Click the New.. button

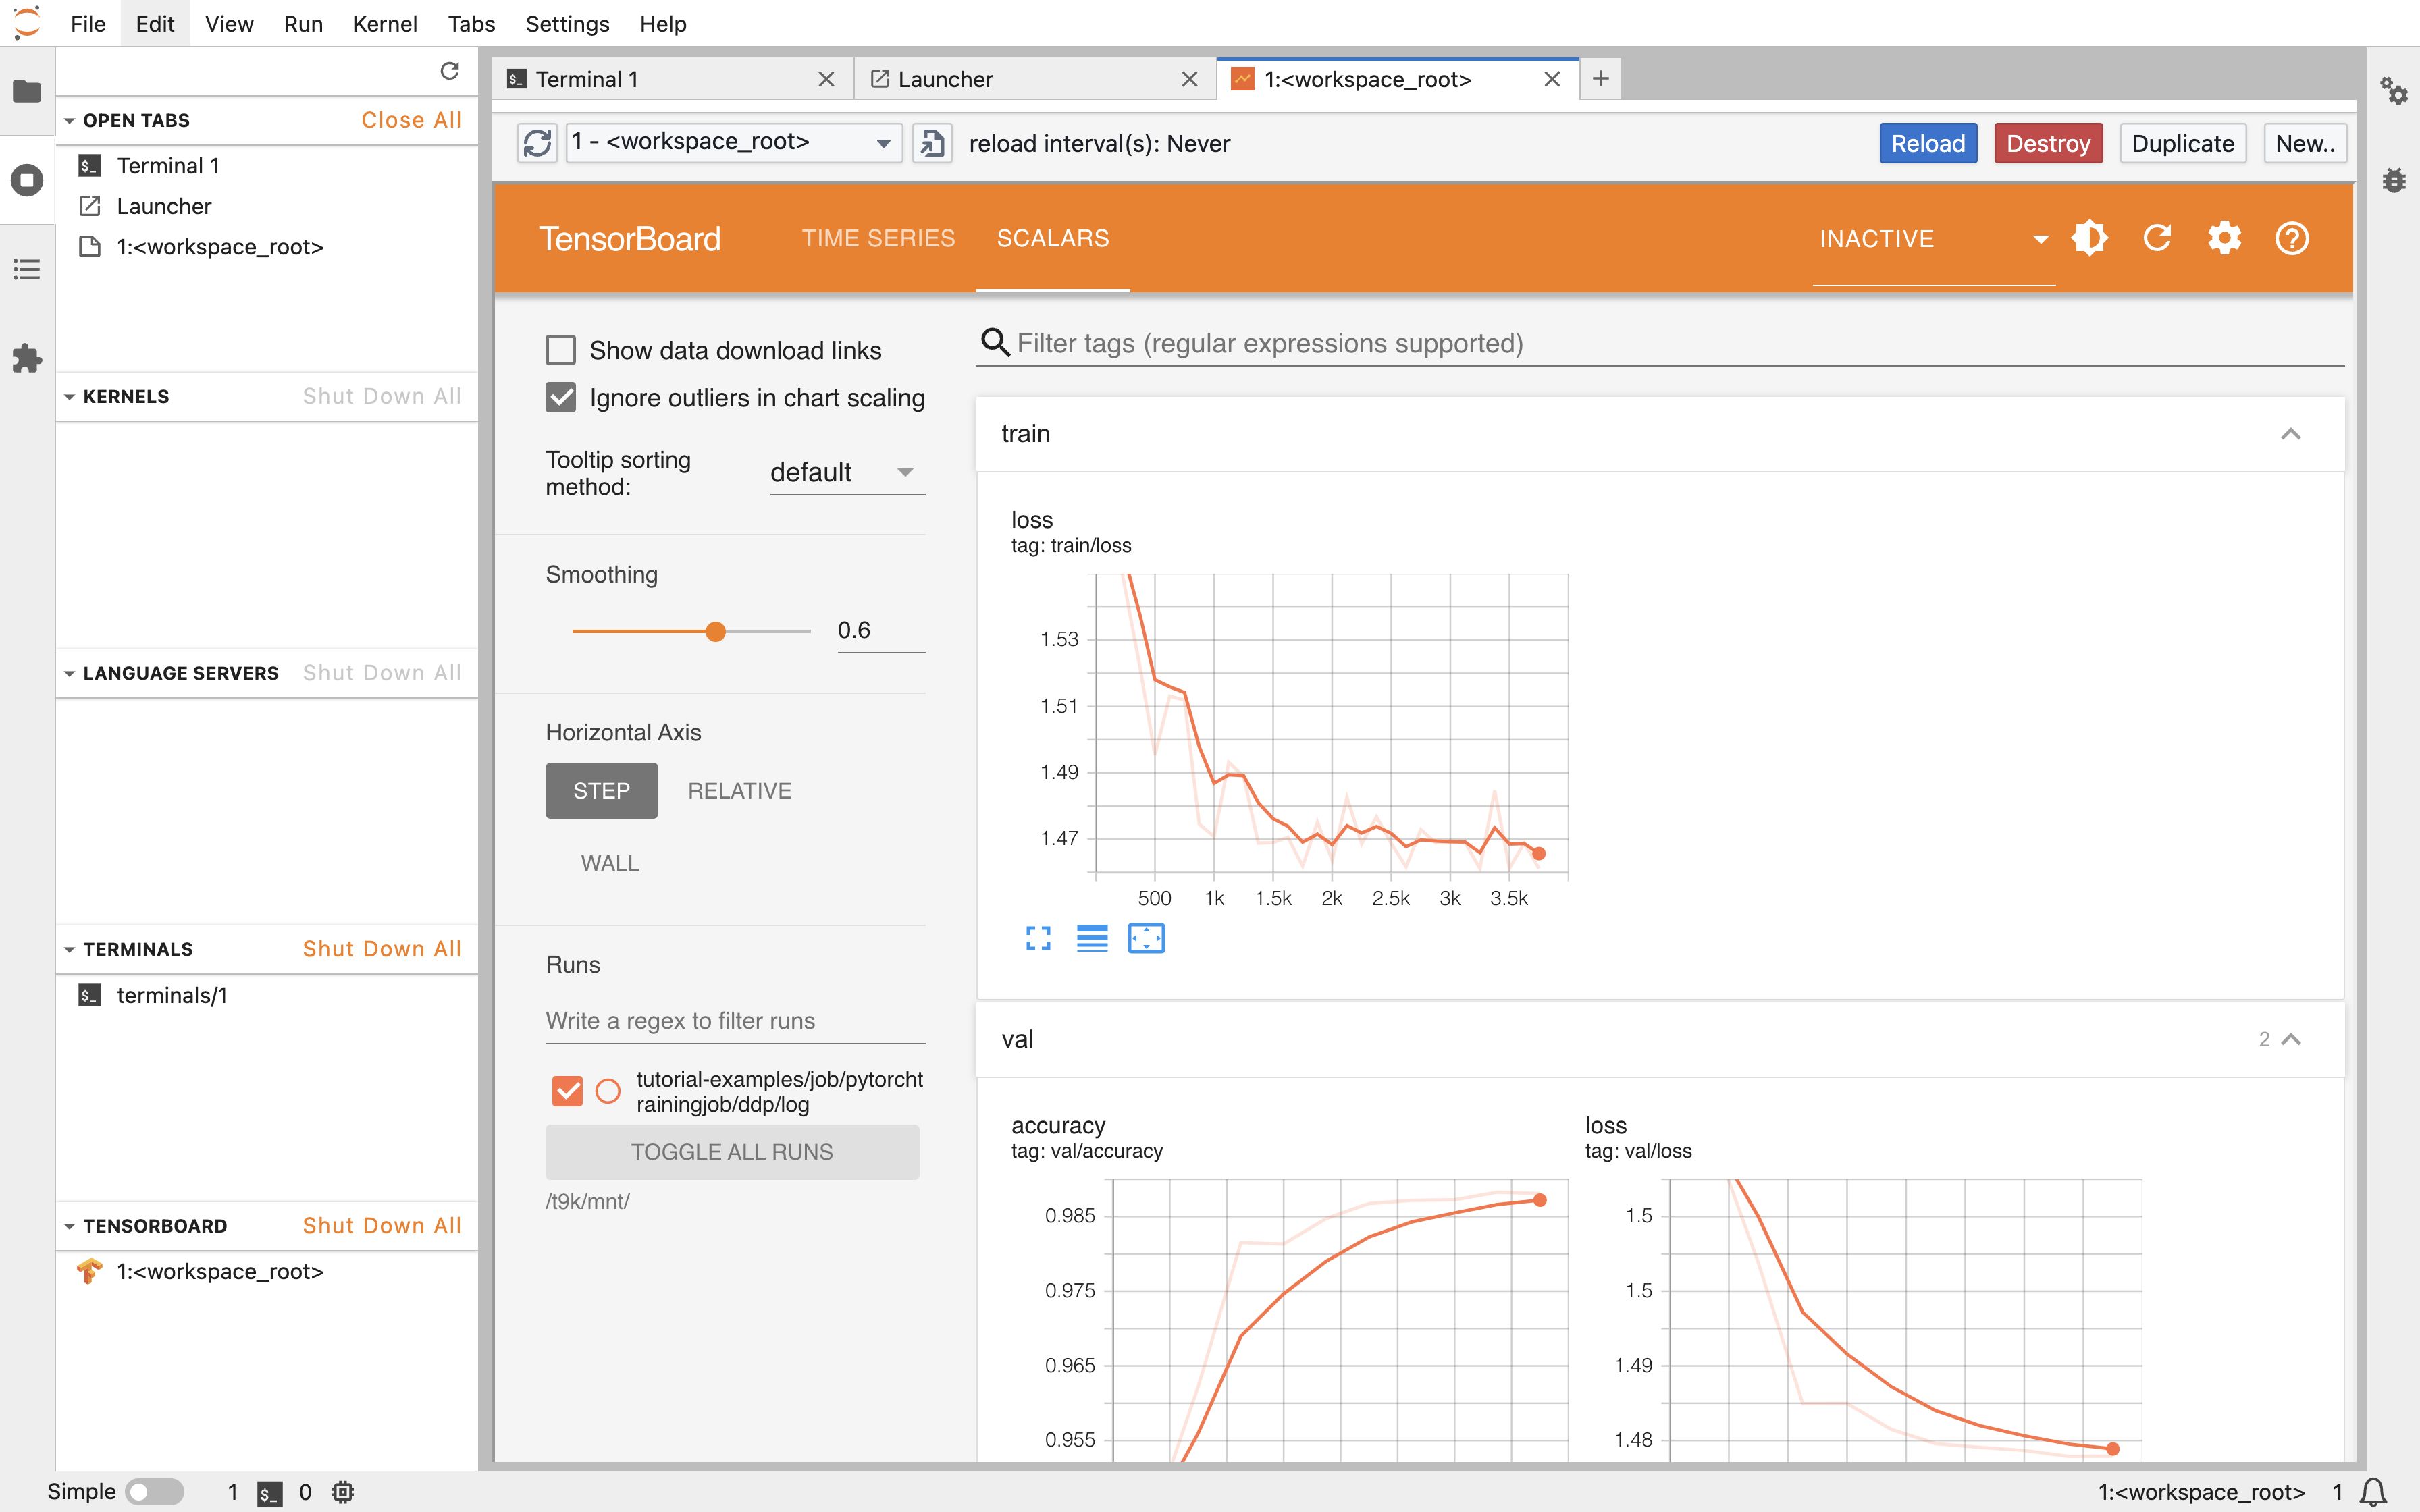tap(2305, 143)
